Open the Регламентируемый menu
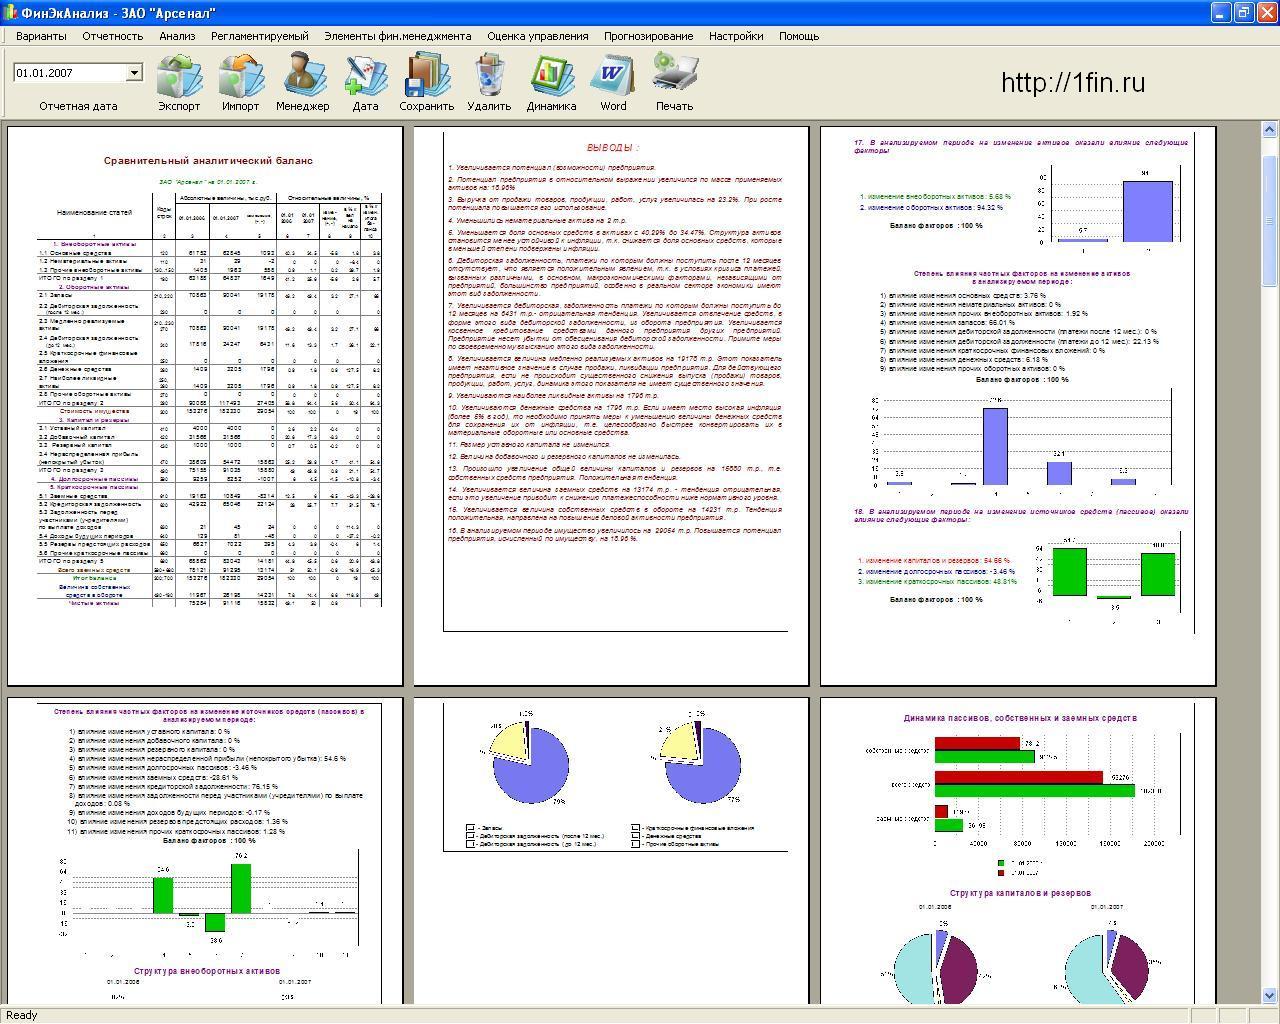Viewport: 1280px width, 1024px height. pos(260,36)
